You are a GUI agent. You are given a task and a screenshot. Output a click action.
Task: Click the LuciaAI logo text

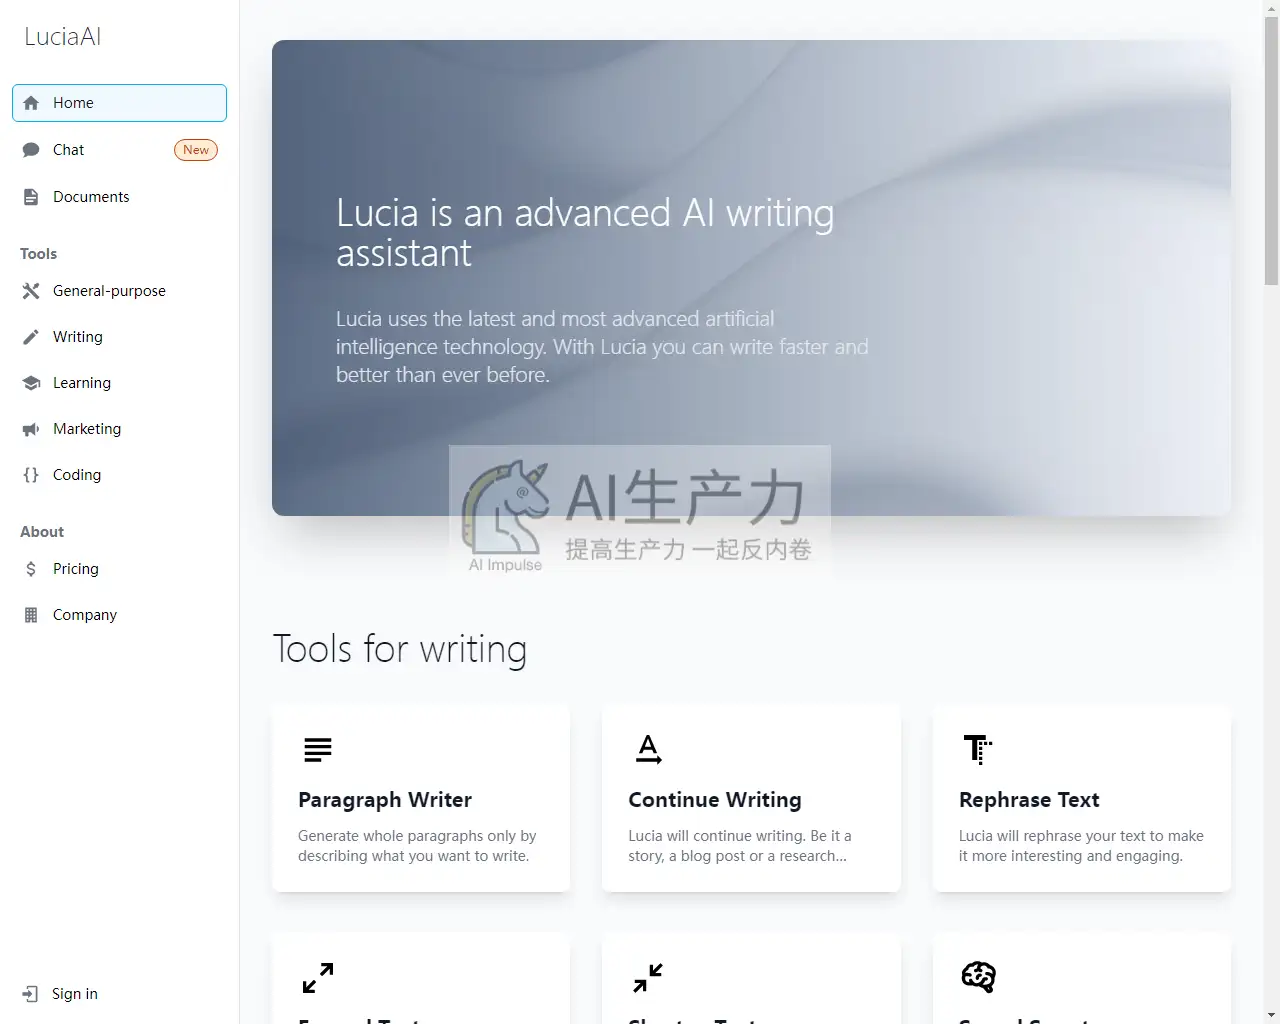tap(63, 37)
